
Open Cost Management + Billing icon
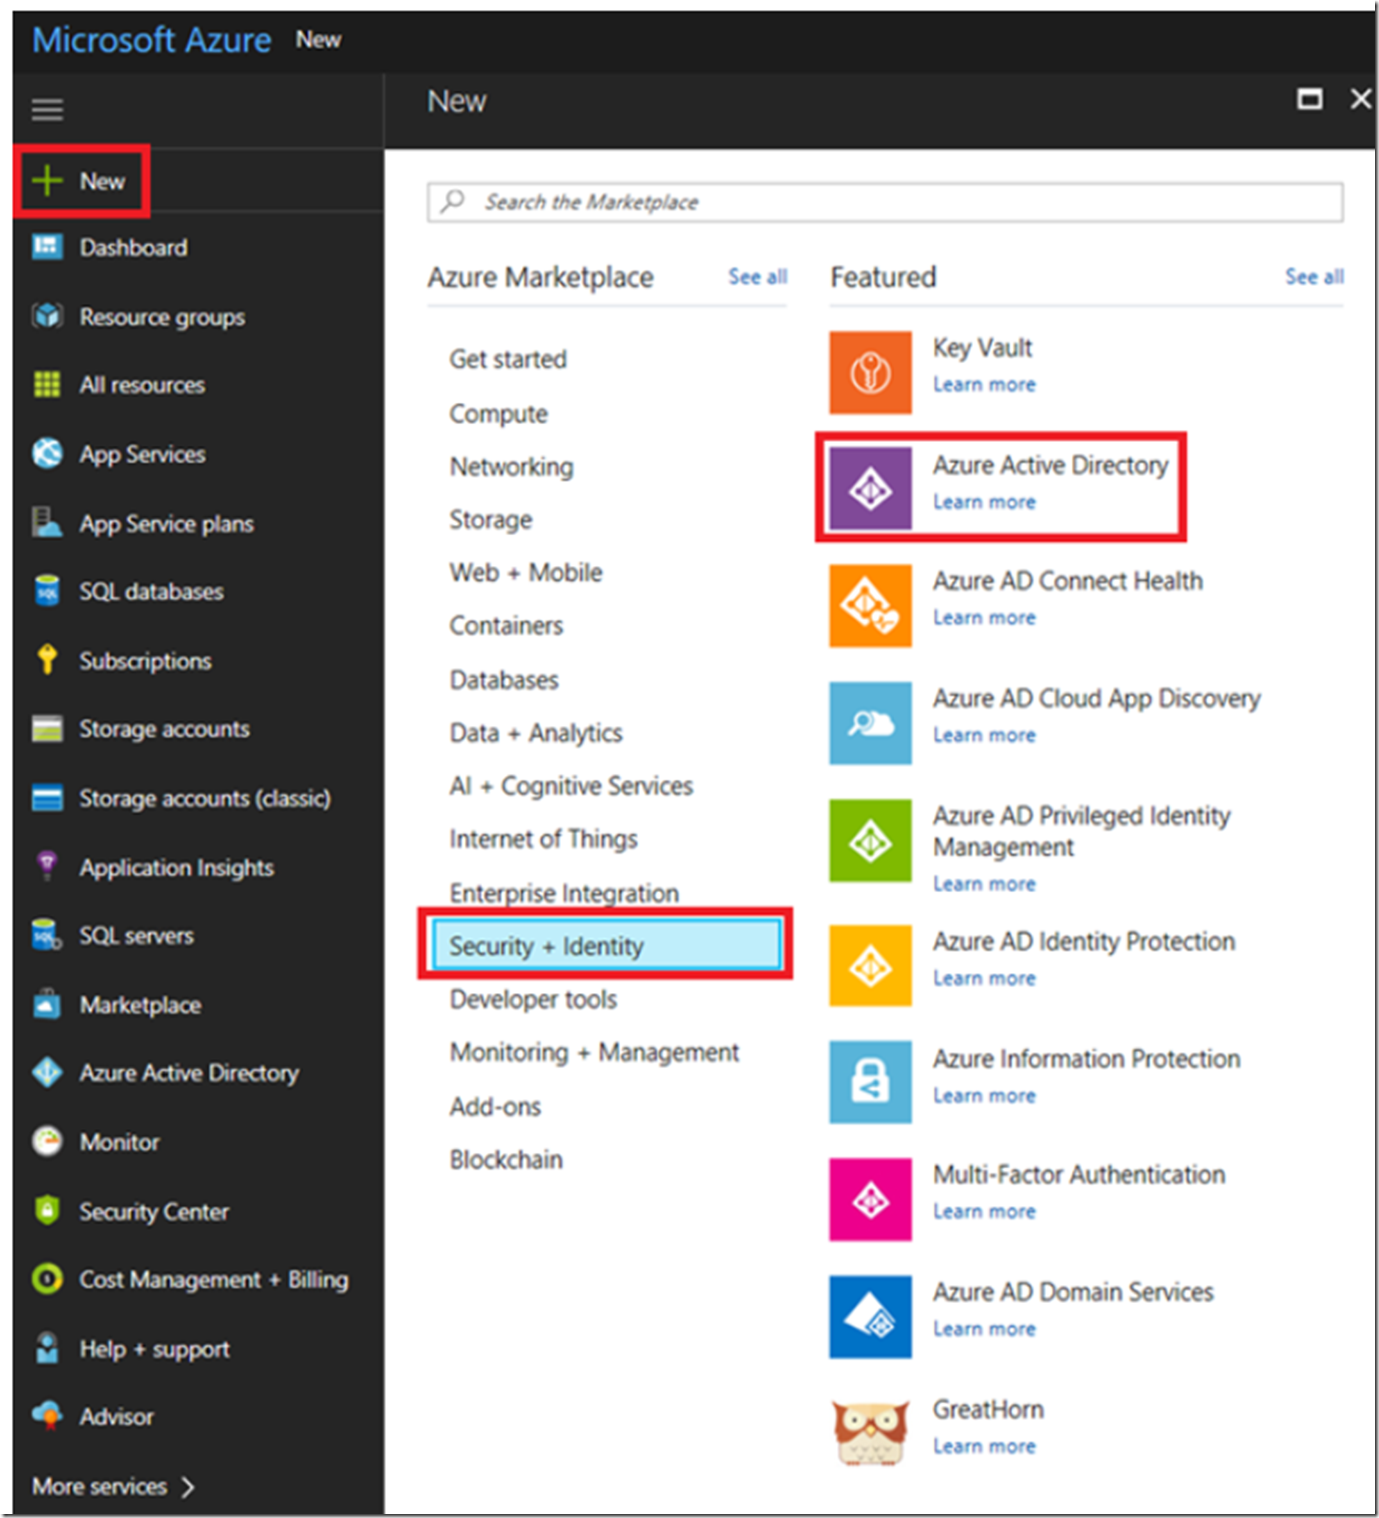click(47, 1279)
